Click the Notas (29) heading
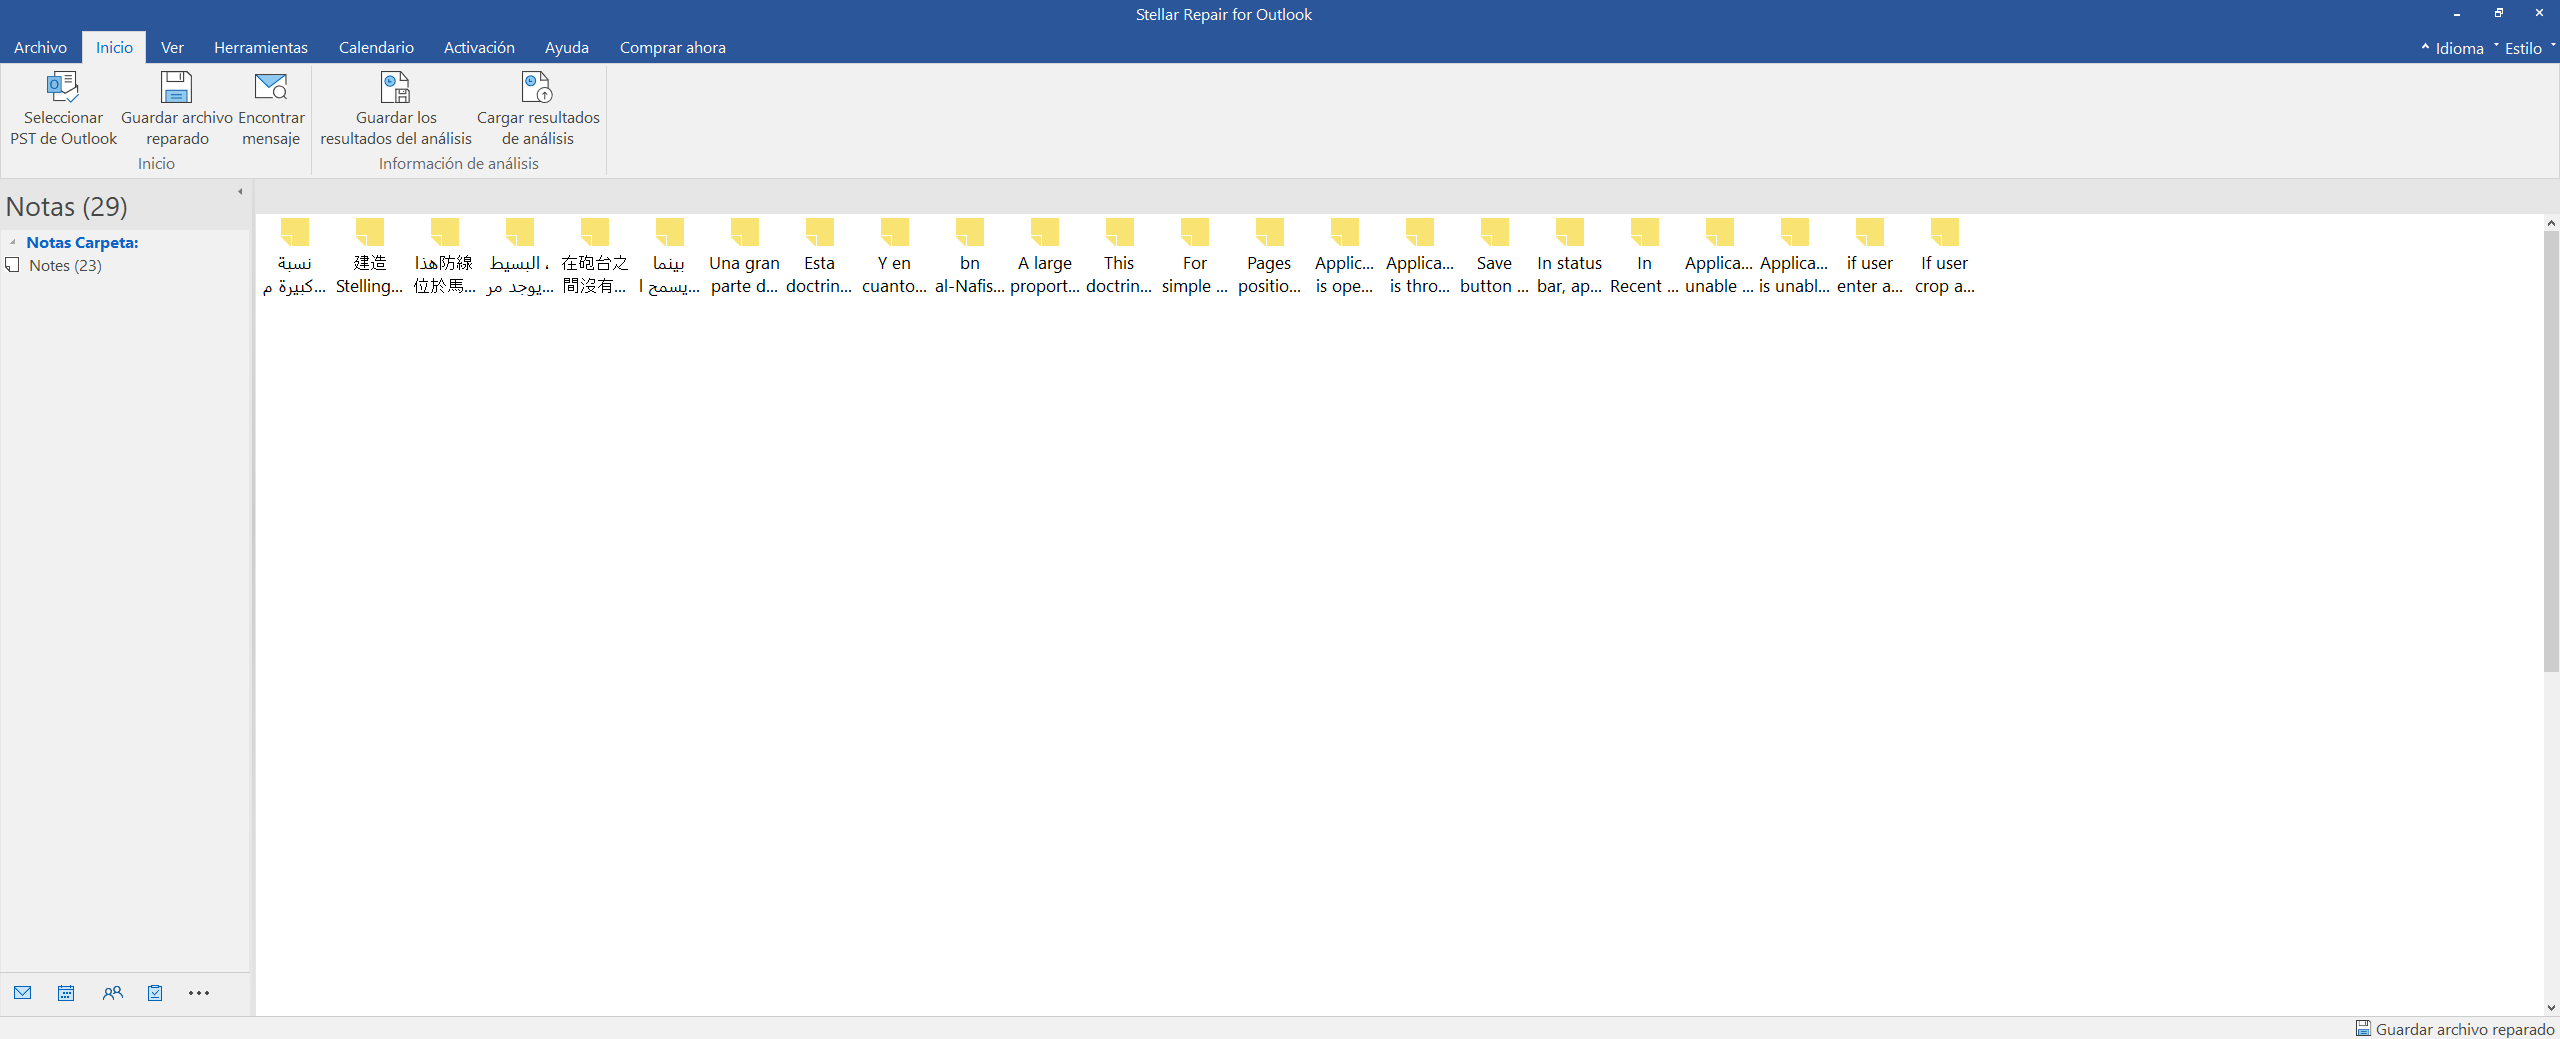2560x1039 pixels. pos(67,206)
